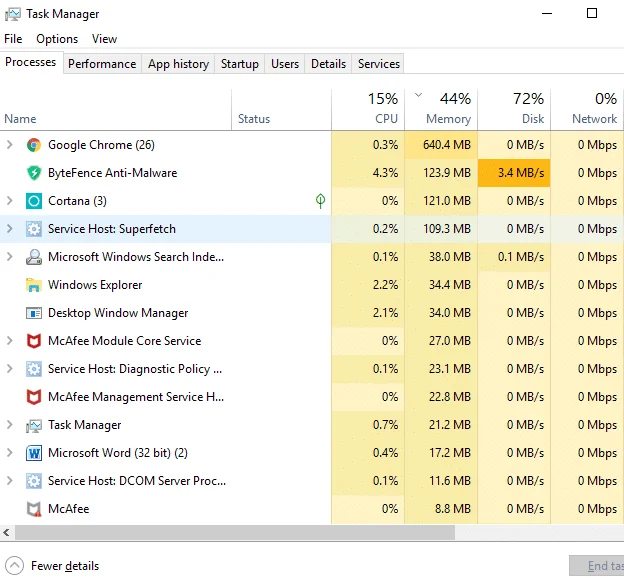Click the 109.3 MB Superfetch memory value
Viewport: 624px width, 578px height.
point(447,229)
